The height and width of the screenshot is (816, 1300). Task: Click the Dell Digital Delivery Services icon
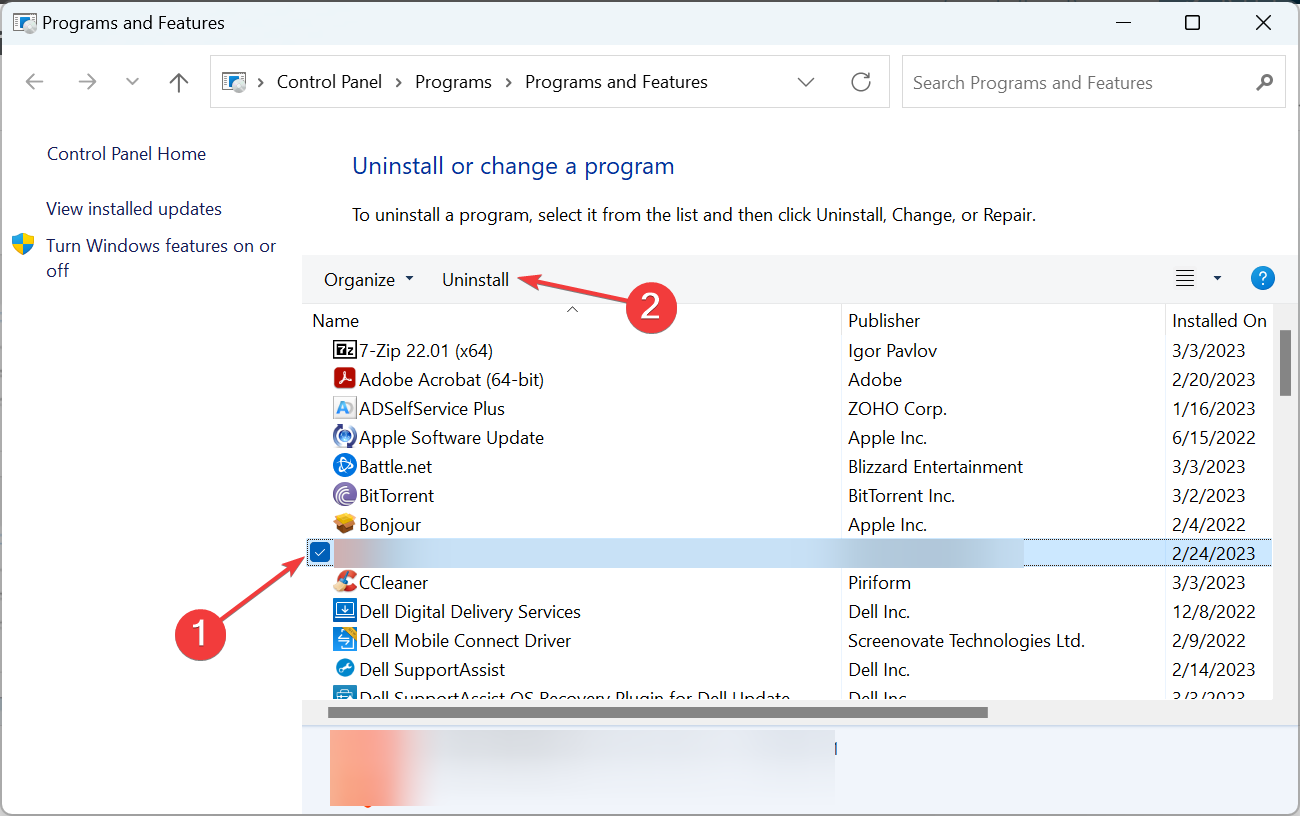click(x=344, y=611)
